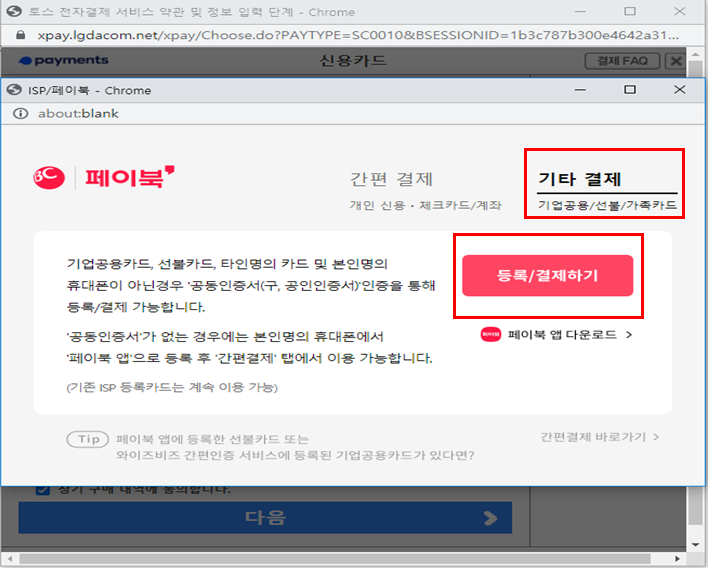Minimize the ISP/페이북 Chrome window

pos(580,90)
